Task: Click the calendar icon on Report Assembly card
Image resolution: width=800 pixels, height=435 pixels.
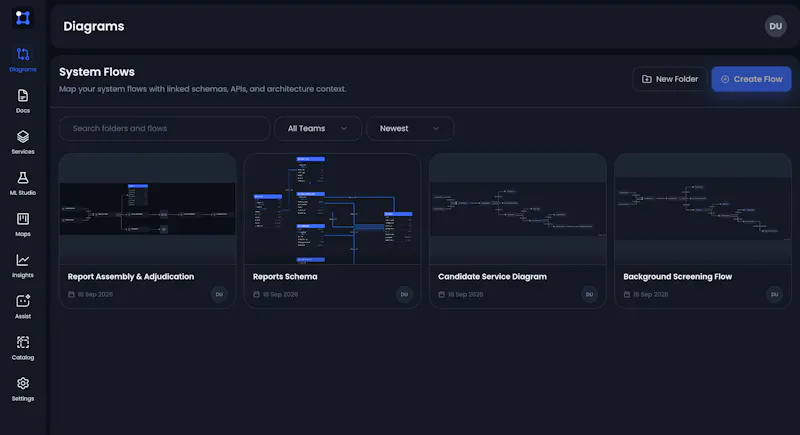Action: click(71, 294)
